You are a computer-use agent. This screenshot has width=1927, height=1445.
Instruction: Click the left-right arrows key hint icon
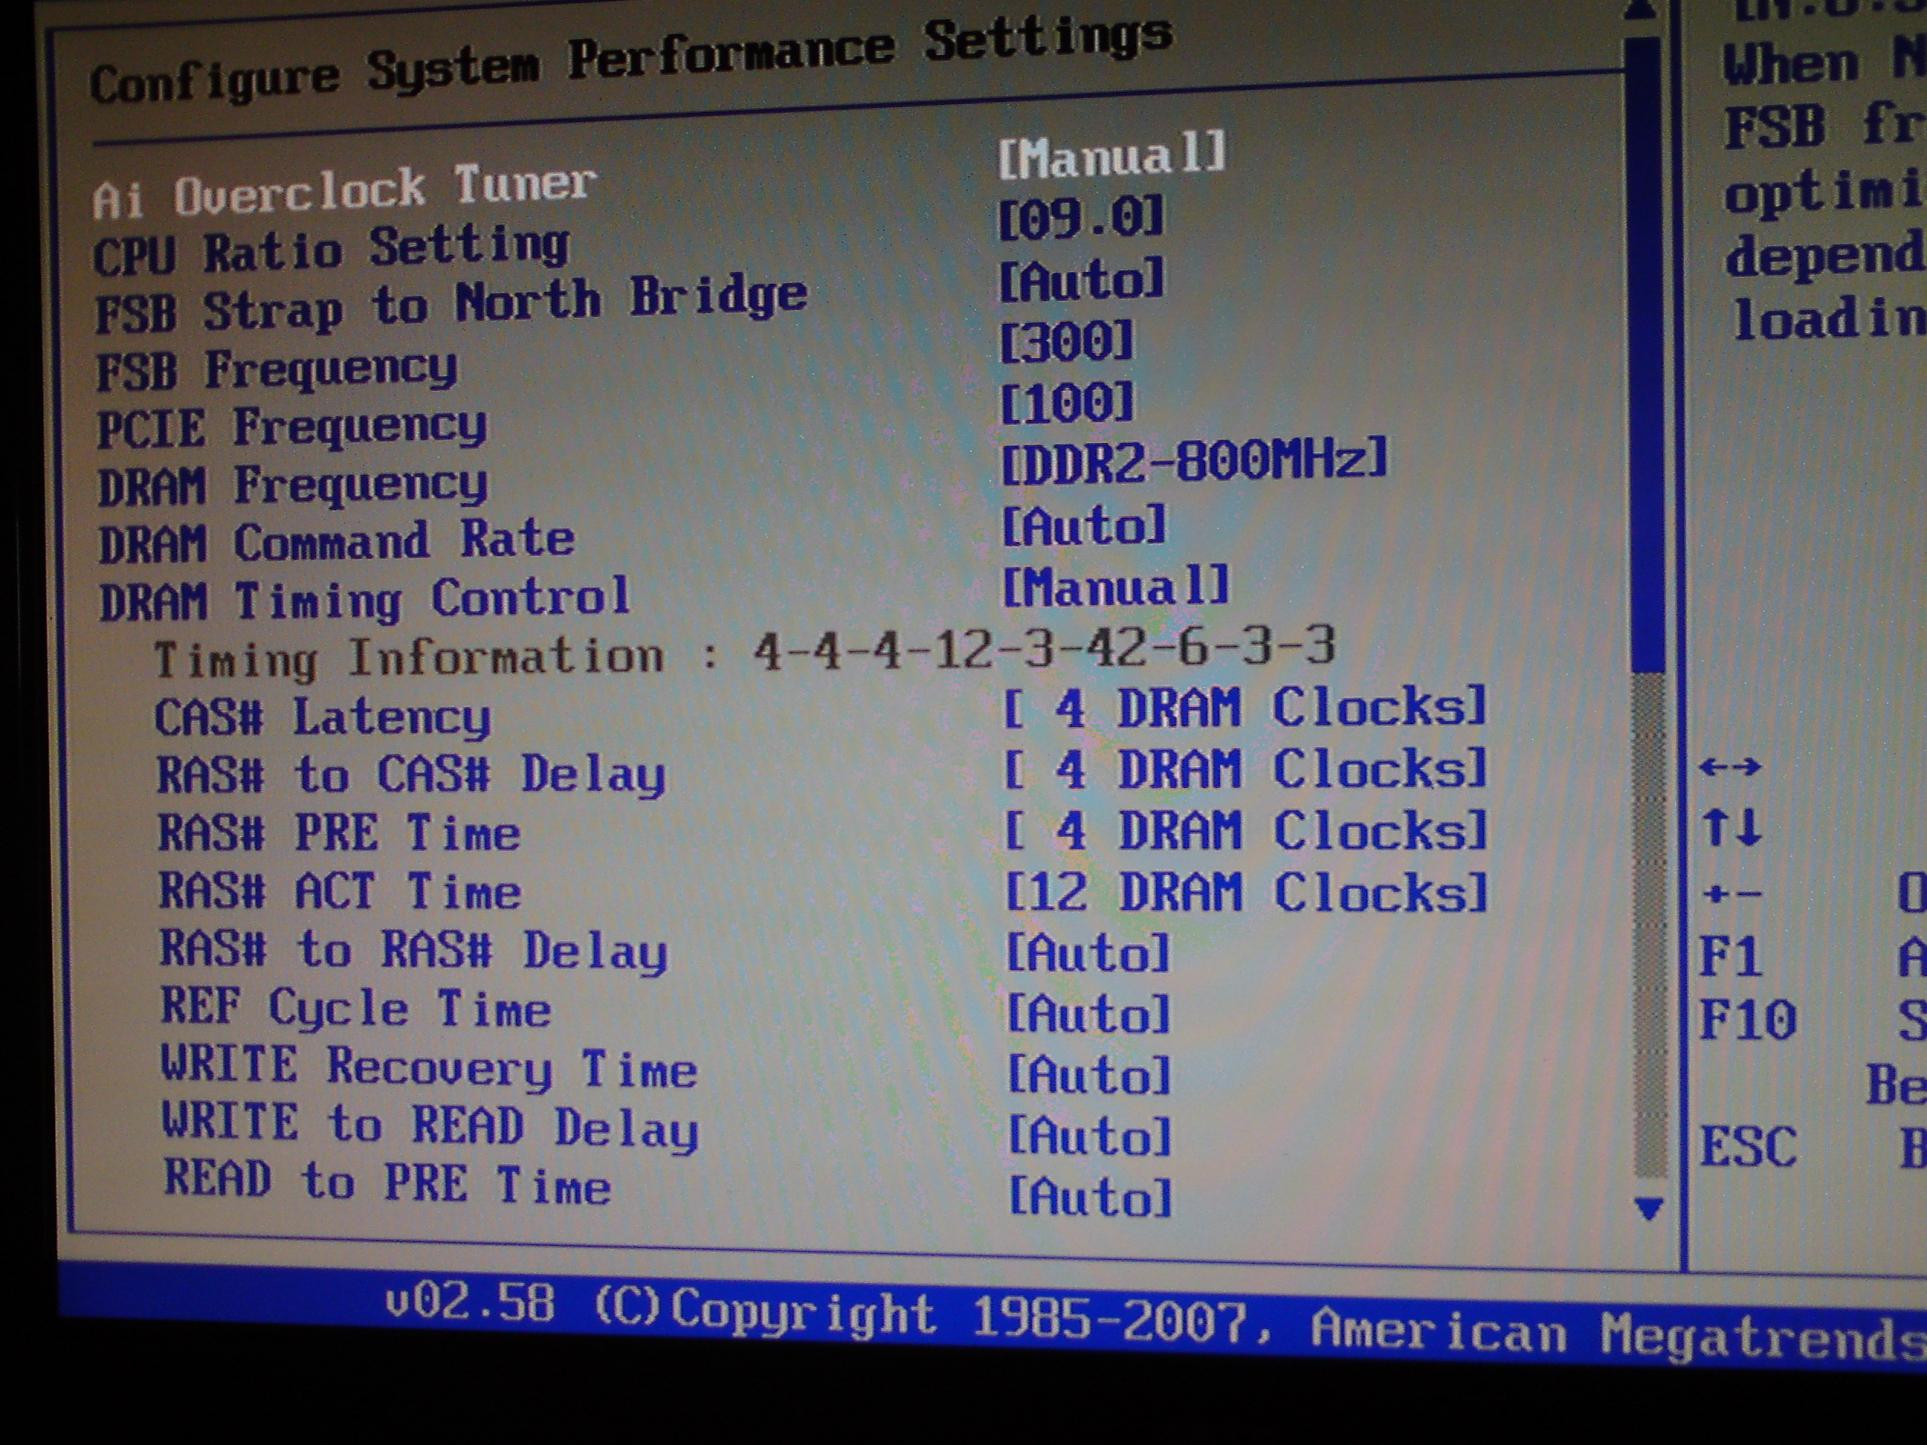click(1730, 767)
